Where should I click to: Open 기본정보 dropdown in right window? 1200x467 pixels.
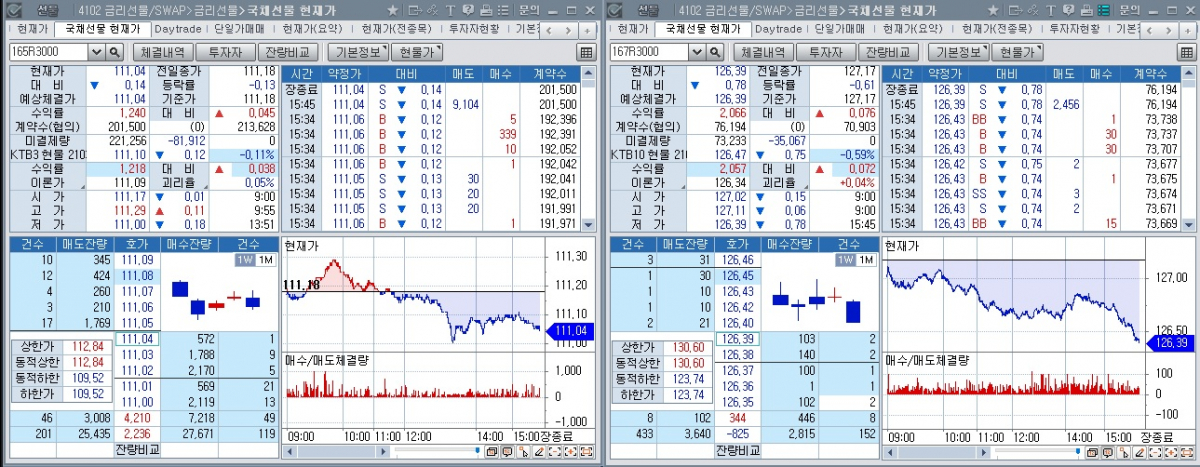959,52
